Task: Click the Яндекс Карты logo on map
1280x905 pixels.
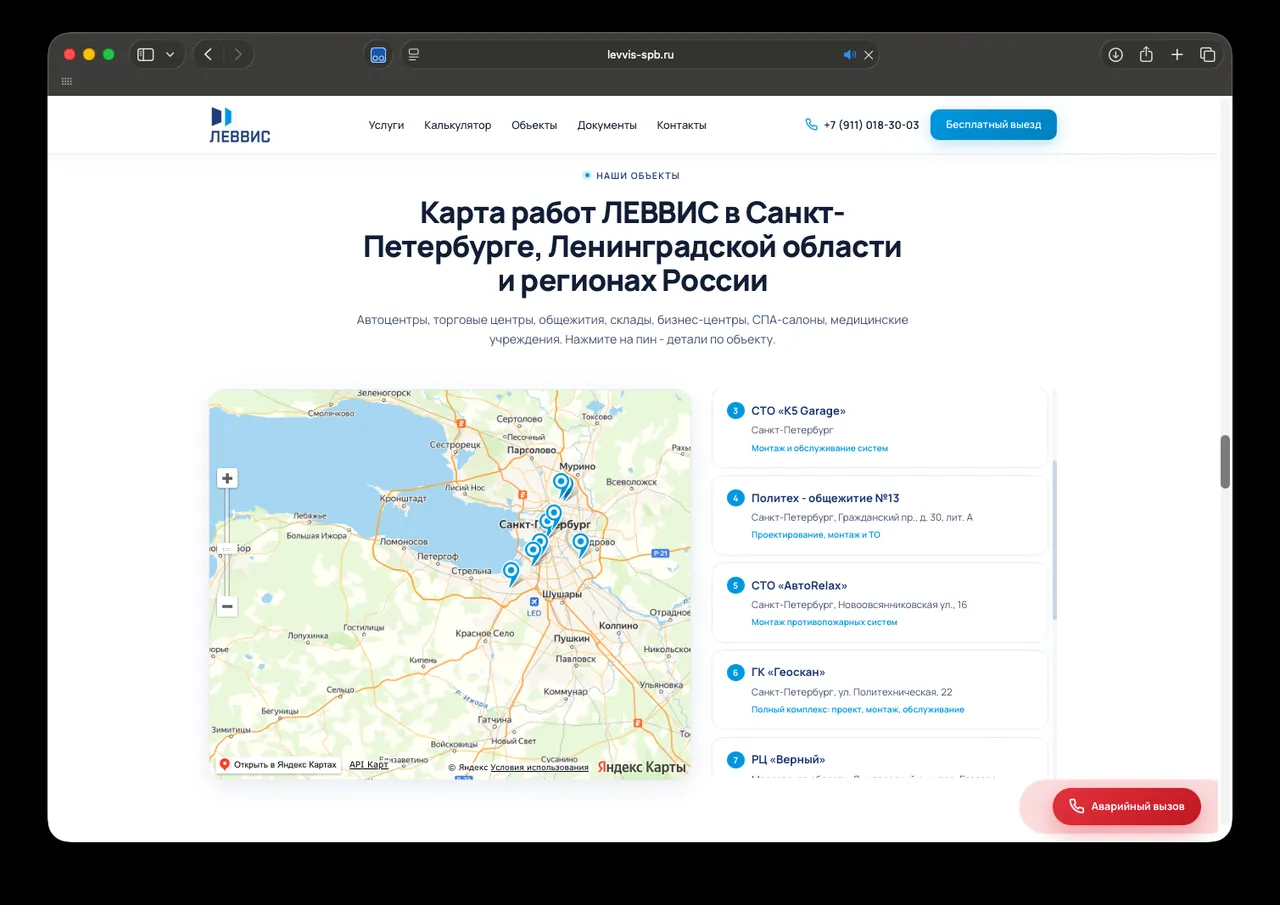Action: [x=642, y=767]
